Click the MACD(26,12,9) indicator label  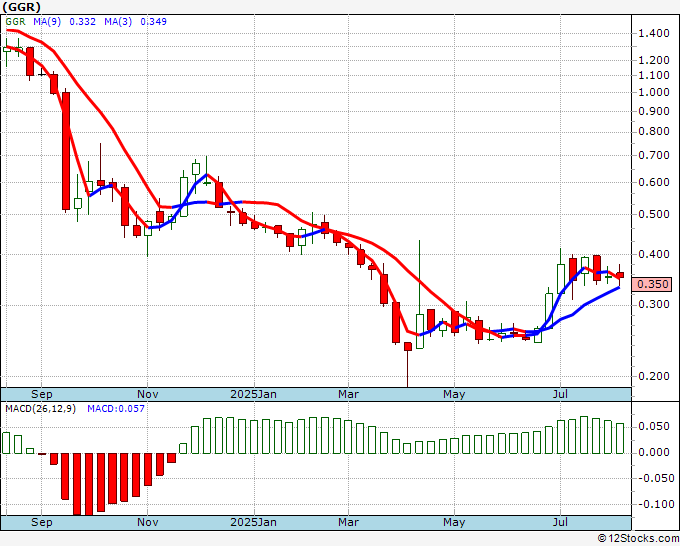(x=40, y=409)
